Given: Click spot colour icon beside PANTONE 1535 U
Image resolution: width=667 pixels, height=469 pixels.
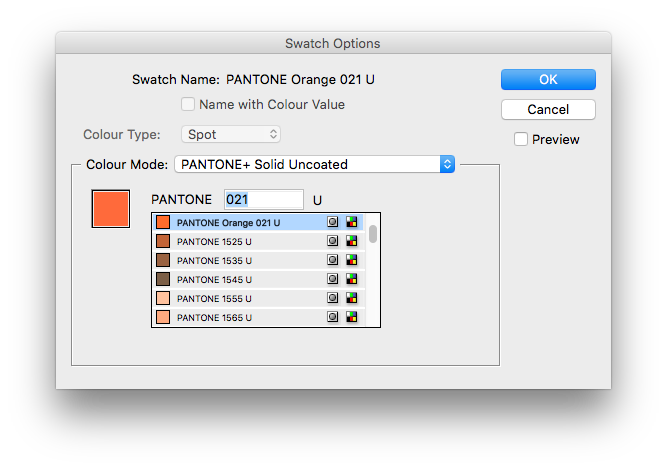Looking at the screenshot, I should point(333,260).
